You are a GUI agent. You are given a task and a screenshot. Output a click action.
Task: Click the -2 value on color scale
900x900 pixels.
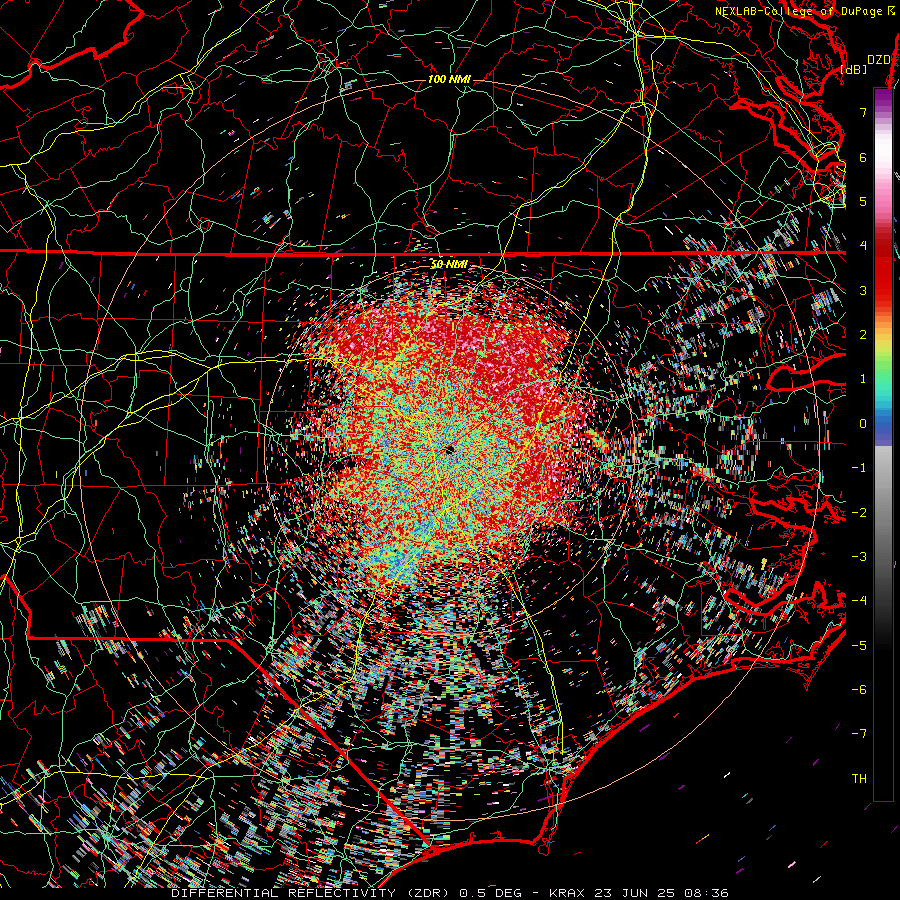pos(859,512)
